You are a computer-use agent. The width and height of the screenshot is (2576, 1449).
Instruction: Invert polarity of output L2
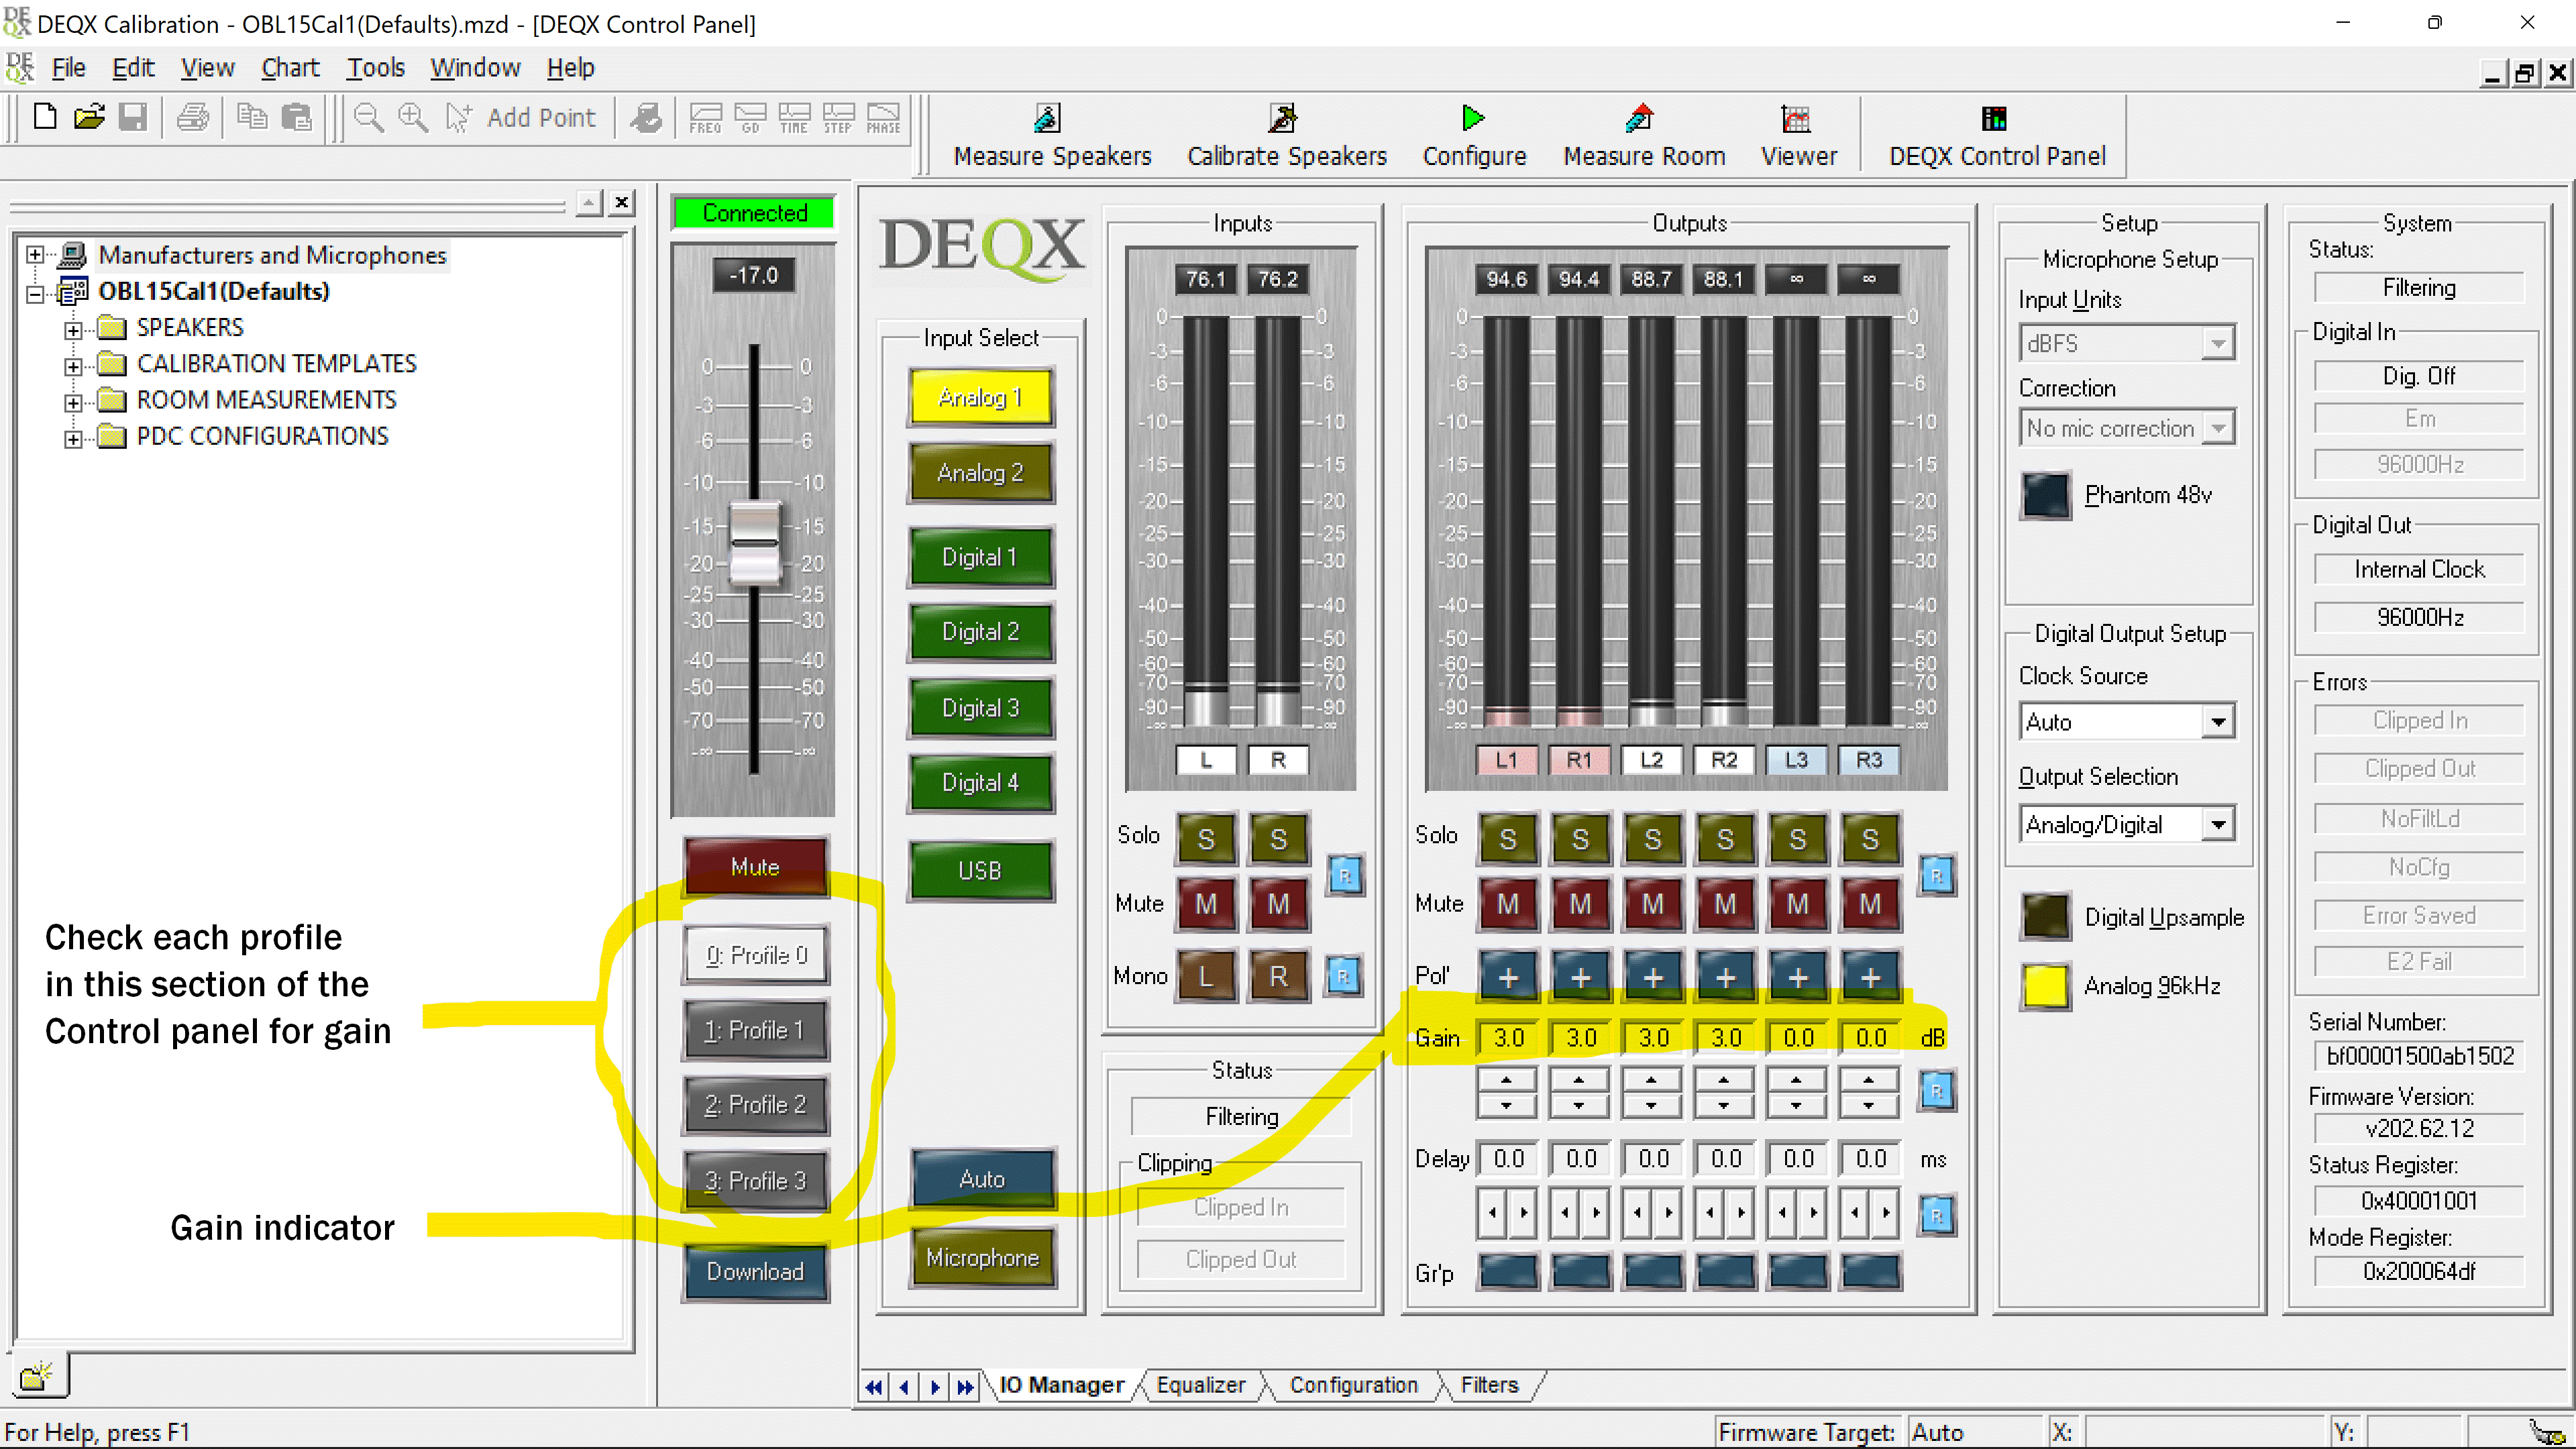[1652, 976]
